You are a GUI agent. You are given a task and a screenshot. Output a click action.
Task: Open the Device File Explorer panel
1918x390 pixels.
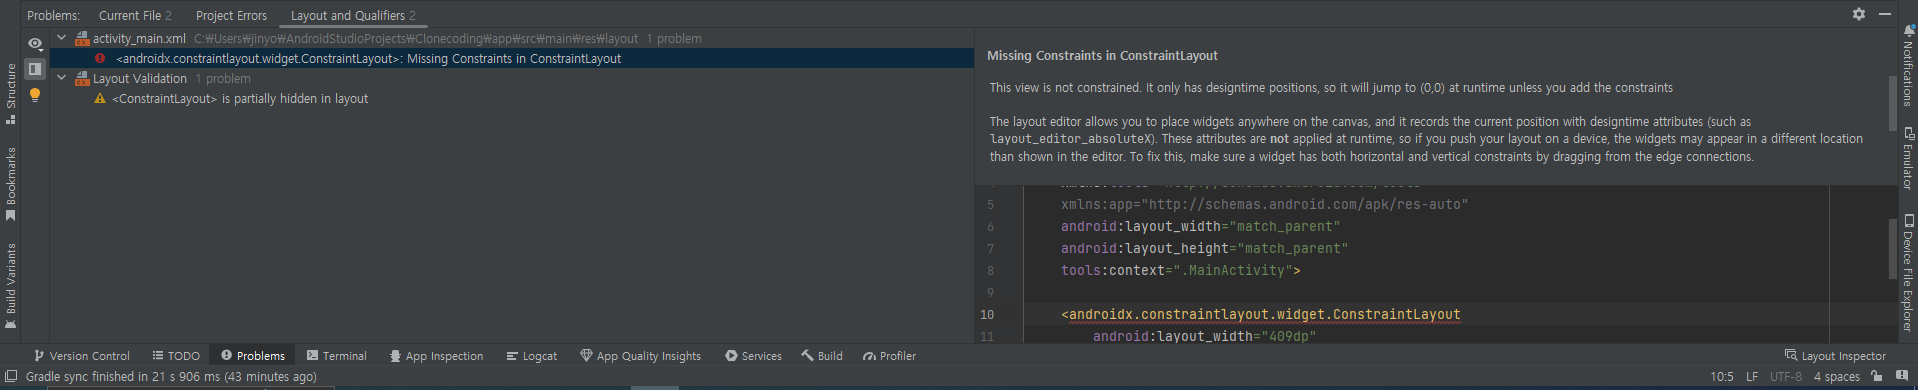[1908, 272]
